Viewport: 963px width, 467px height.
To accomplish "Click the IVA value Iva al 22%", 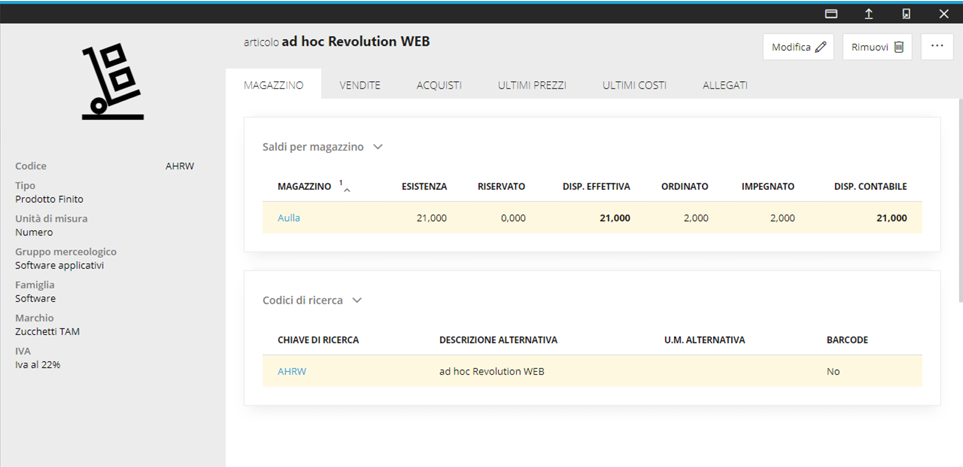I will [37, 365].
